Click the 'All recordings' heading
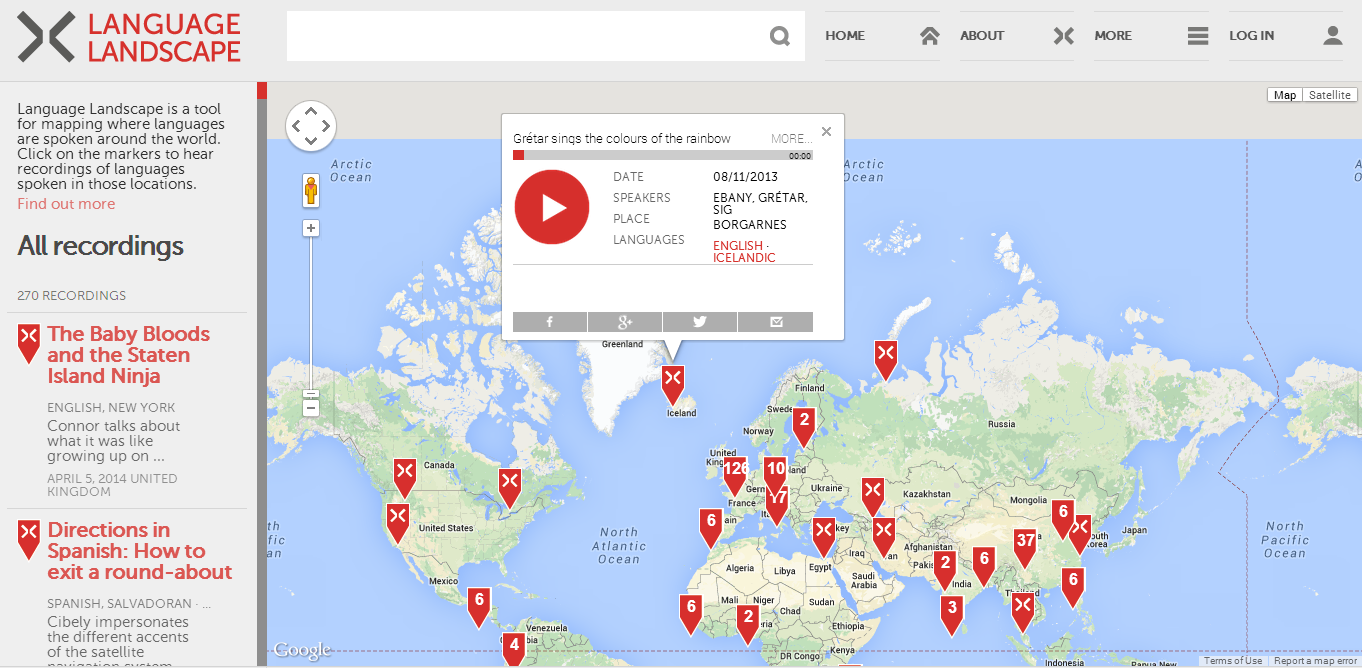Screen dimensions: 1362x668 click(100, 246)
